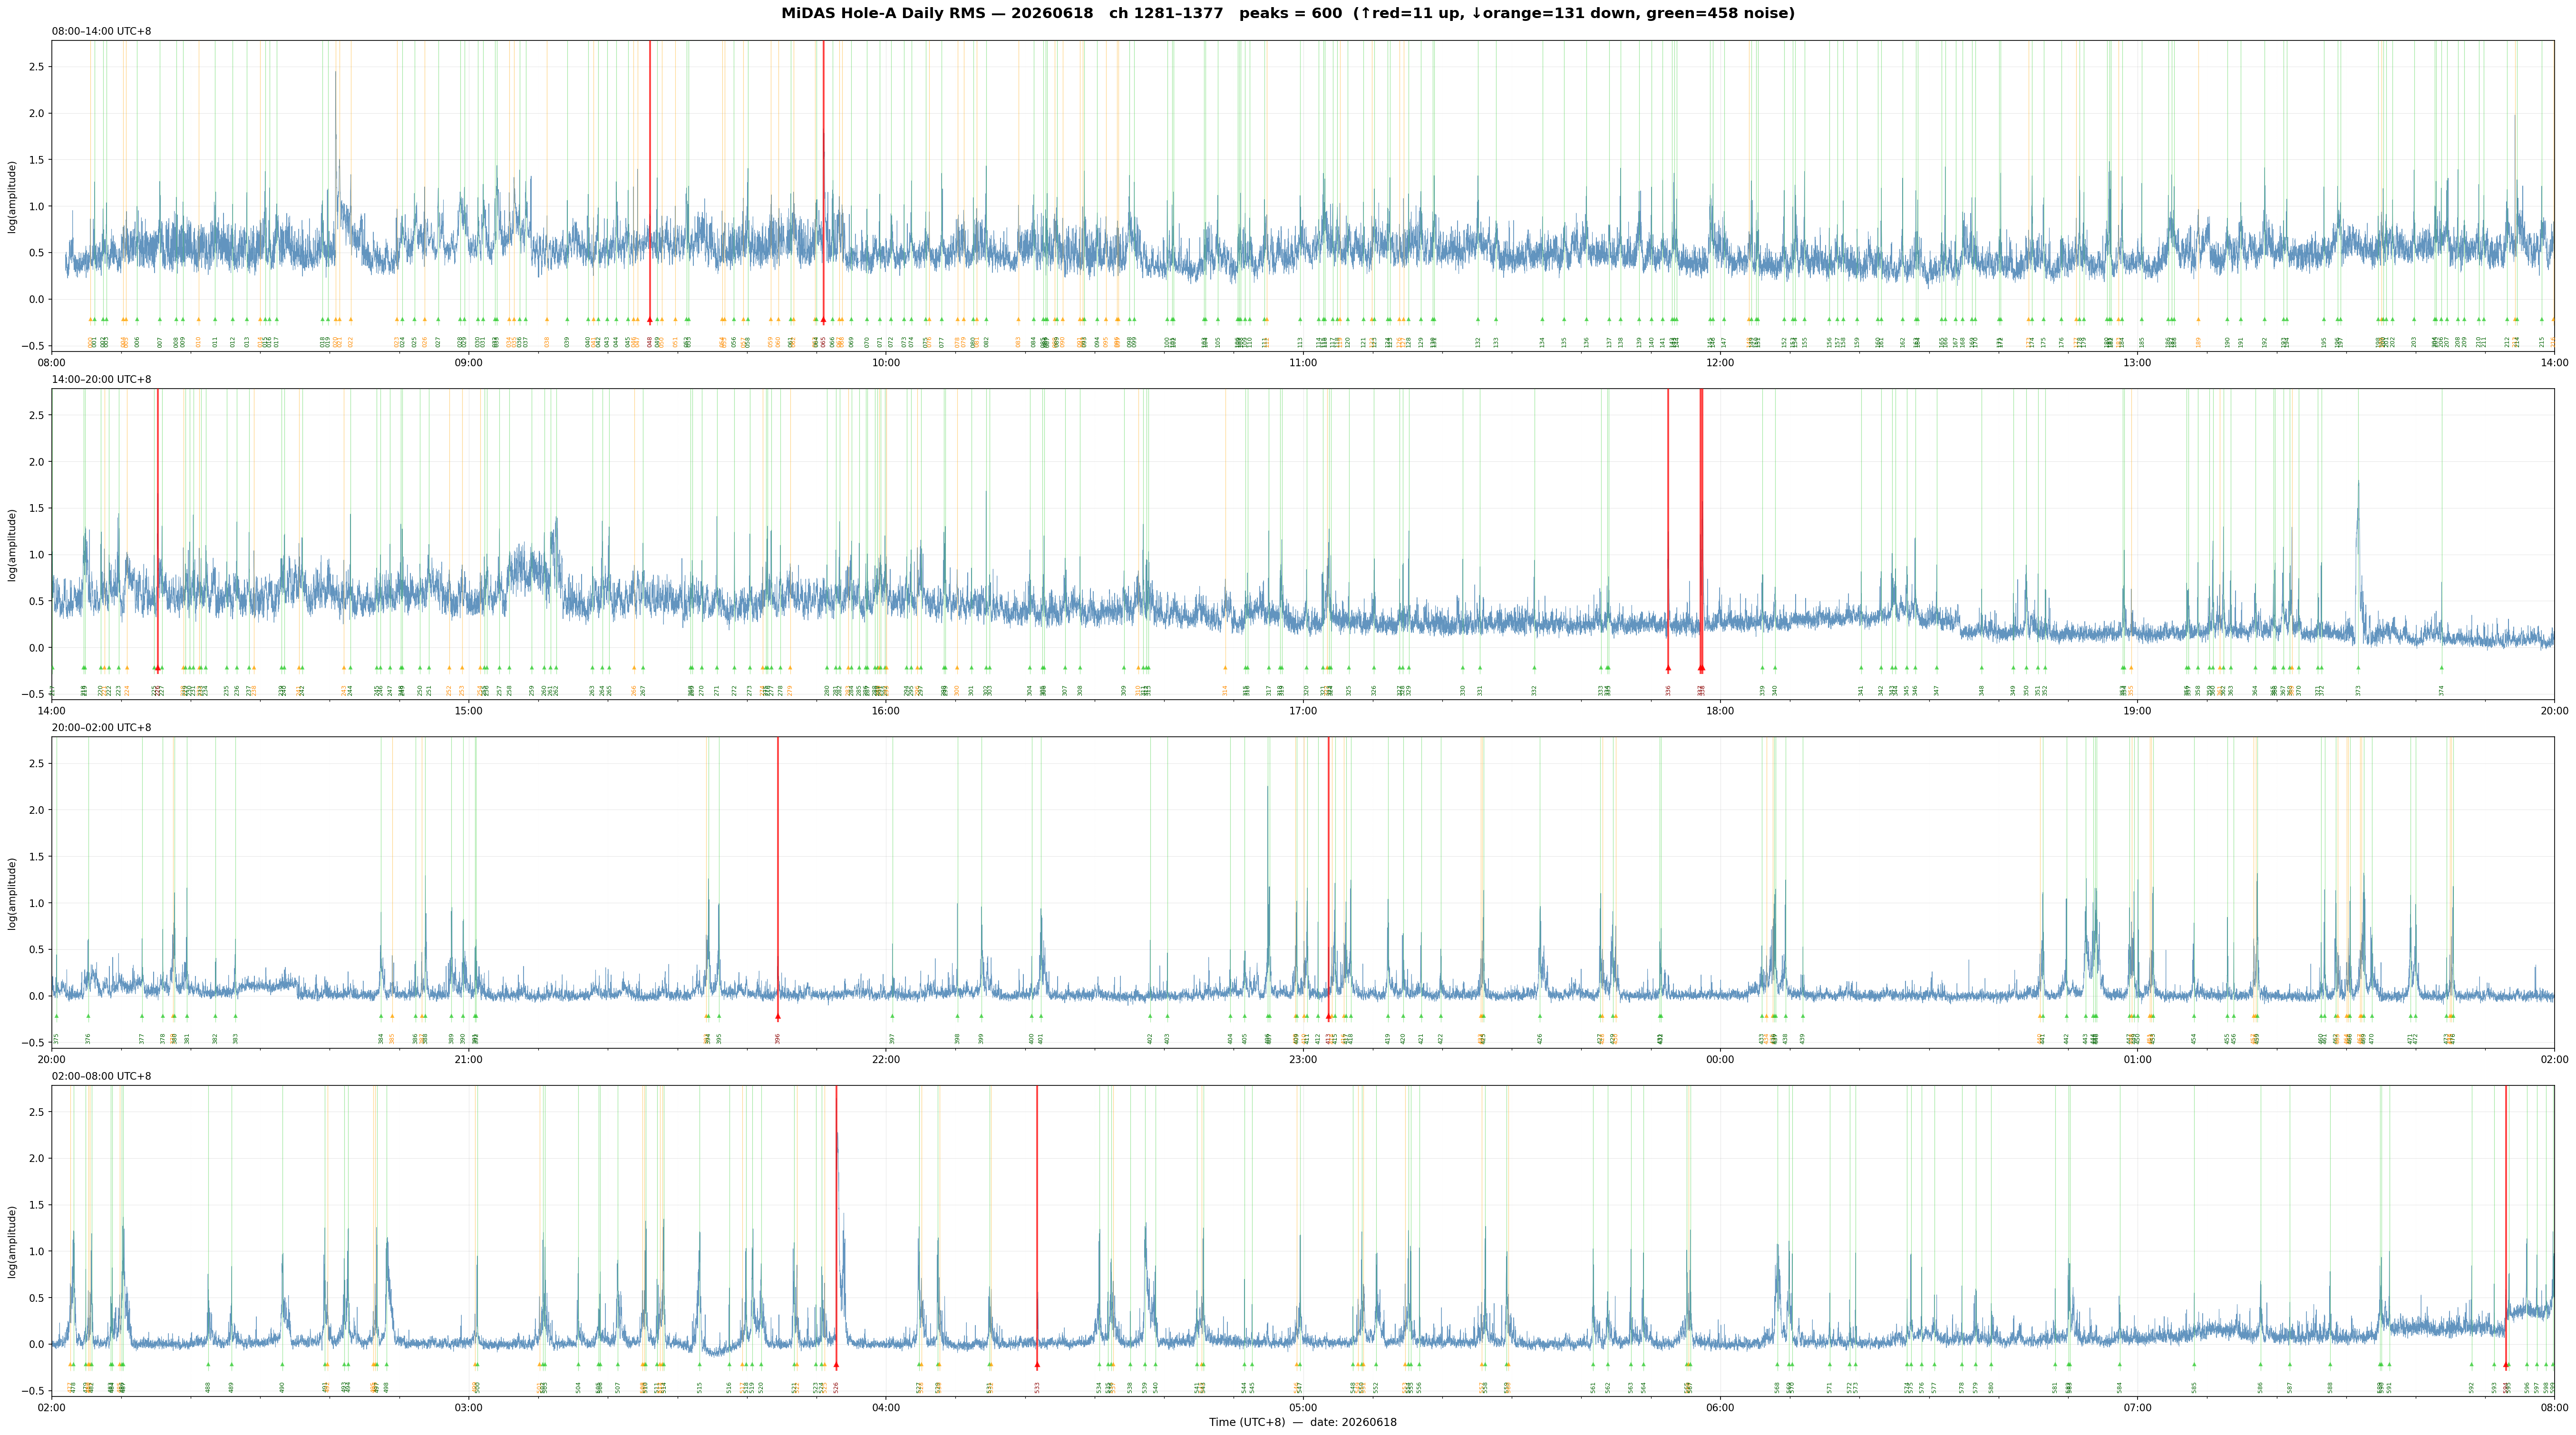Click the red up-peak marker just after 23:00
The width and height of the screenshot is (2576, 1435).
(1328, 1017)
